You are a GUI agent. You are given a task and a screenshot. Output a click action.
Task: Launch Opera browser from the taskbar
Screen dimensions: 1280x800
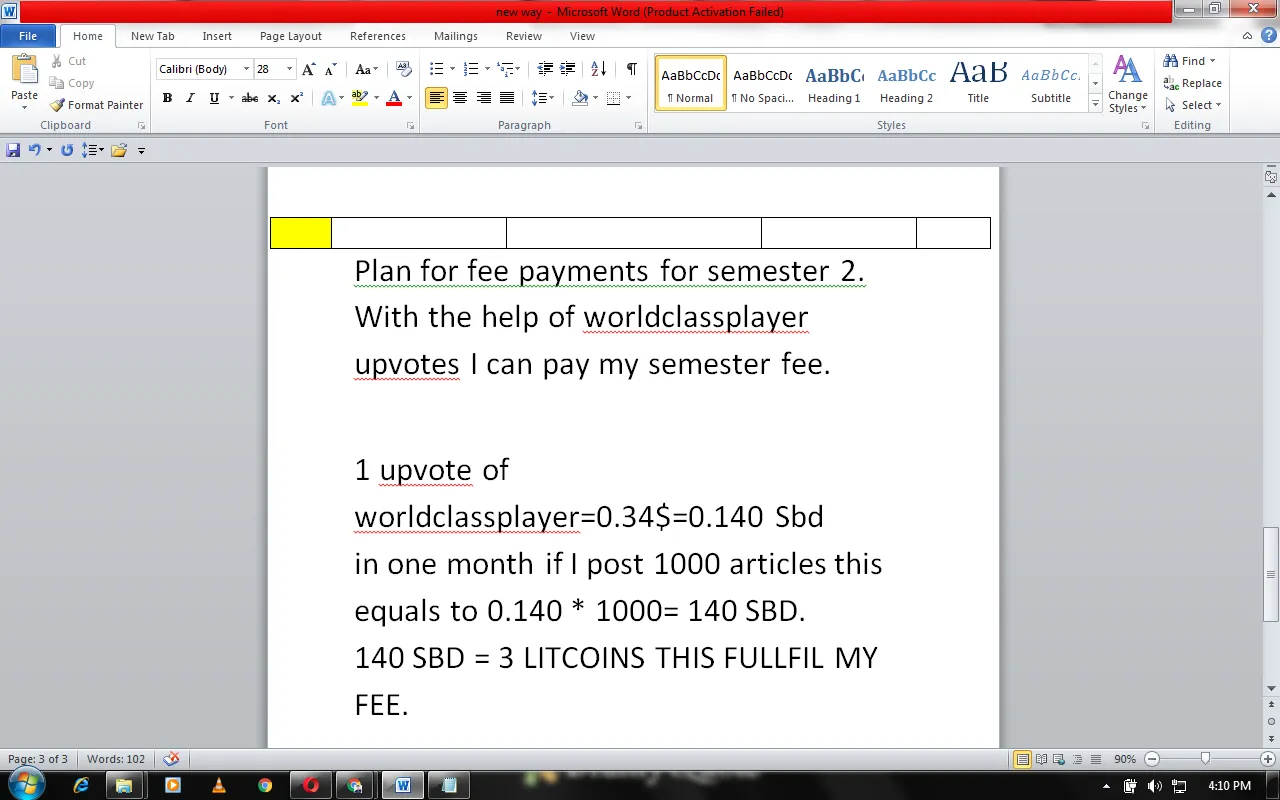(x=311, y=785)
